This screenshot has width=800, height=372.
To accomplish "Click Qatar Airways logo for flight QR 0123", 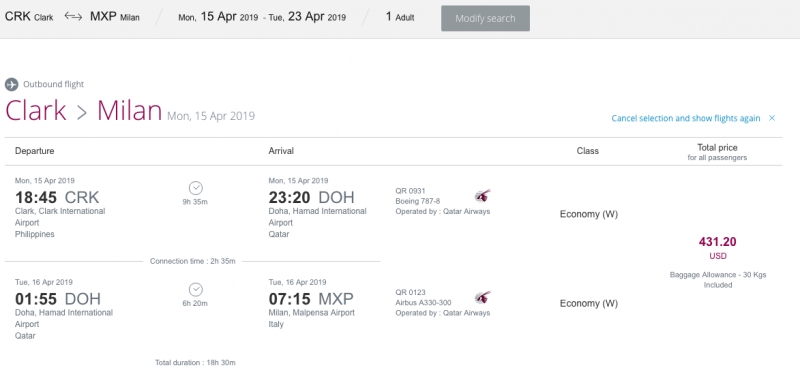I will point(482,297).
